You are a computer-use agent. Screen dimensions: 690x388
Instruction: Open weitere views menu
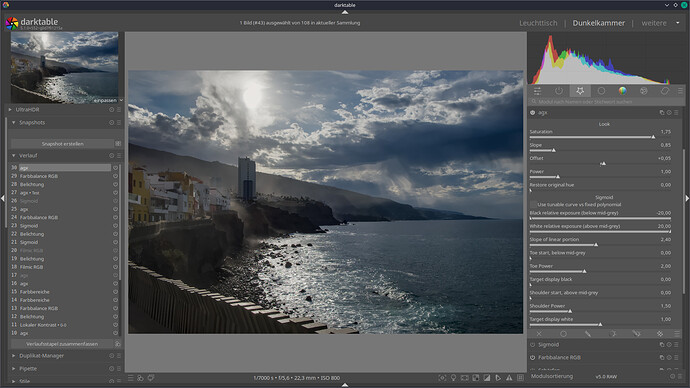coord(654,23)
